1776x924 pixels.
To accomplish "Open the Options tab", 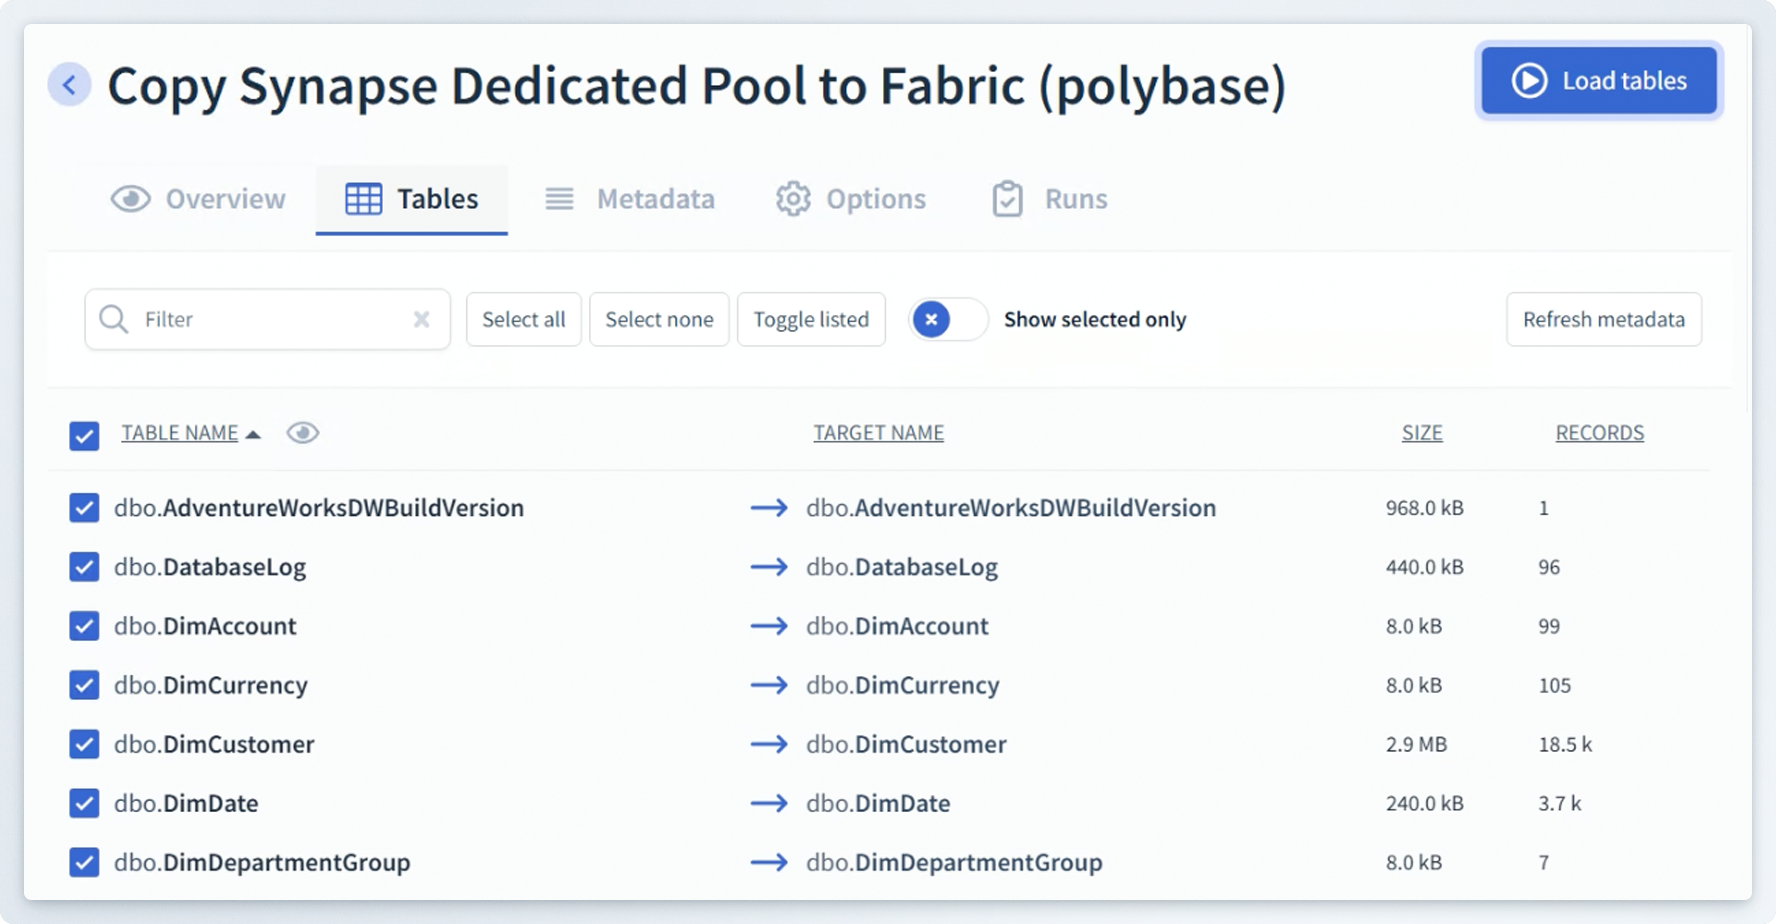I will 851,199.
